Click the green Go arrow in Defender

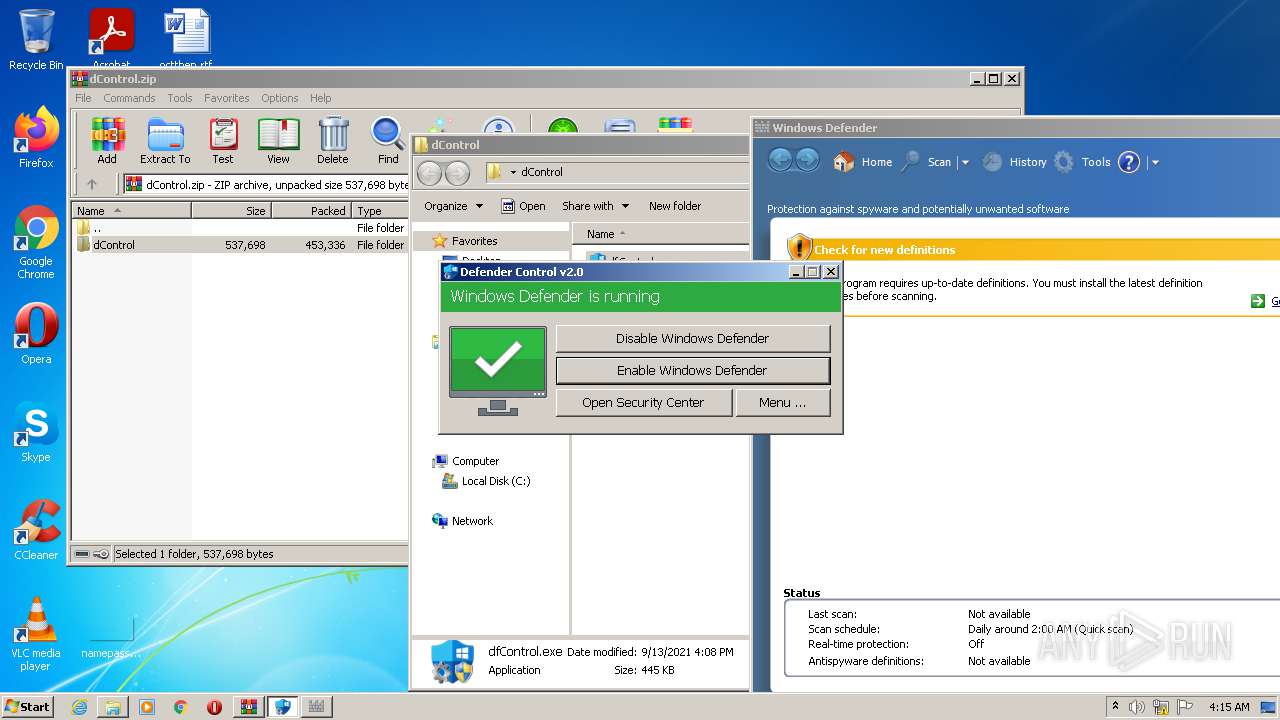click(1258, 301)
